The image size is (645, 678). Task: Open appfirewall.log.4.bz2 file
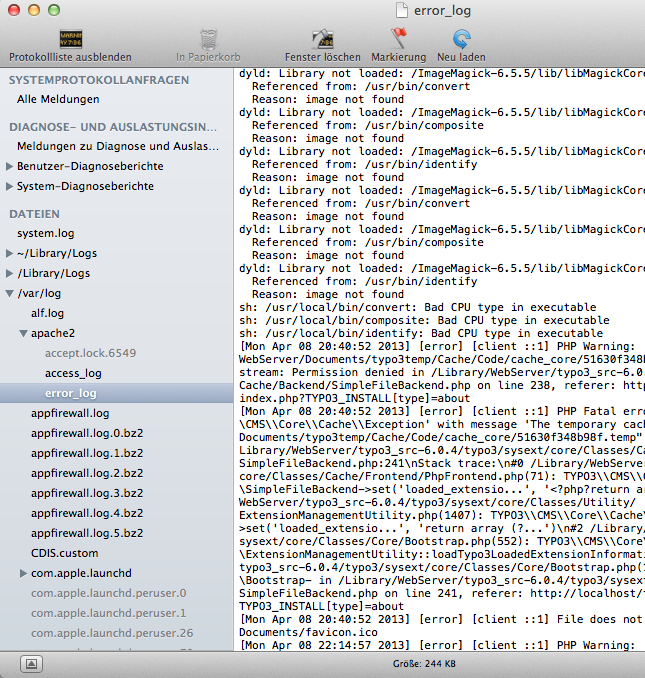pos(87,513)
